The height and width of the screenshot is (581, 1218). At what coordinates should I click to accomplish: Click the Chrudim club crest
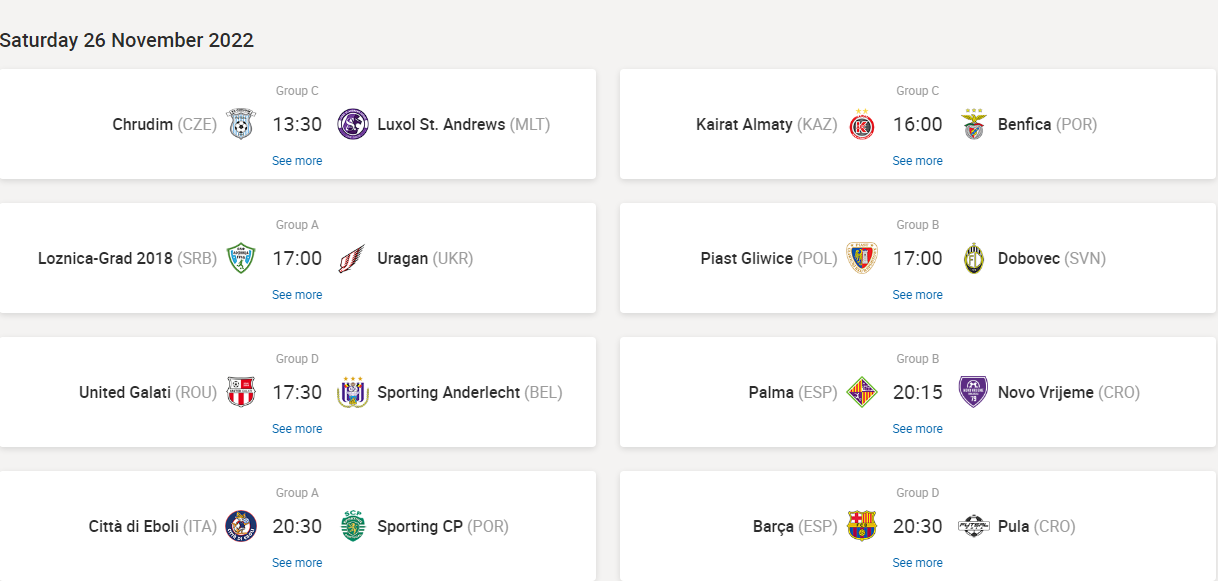tap(241, 125)
